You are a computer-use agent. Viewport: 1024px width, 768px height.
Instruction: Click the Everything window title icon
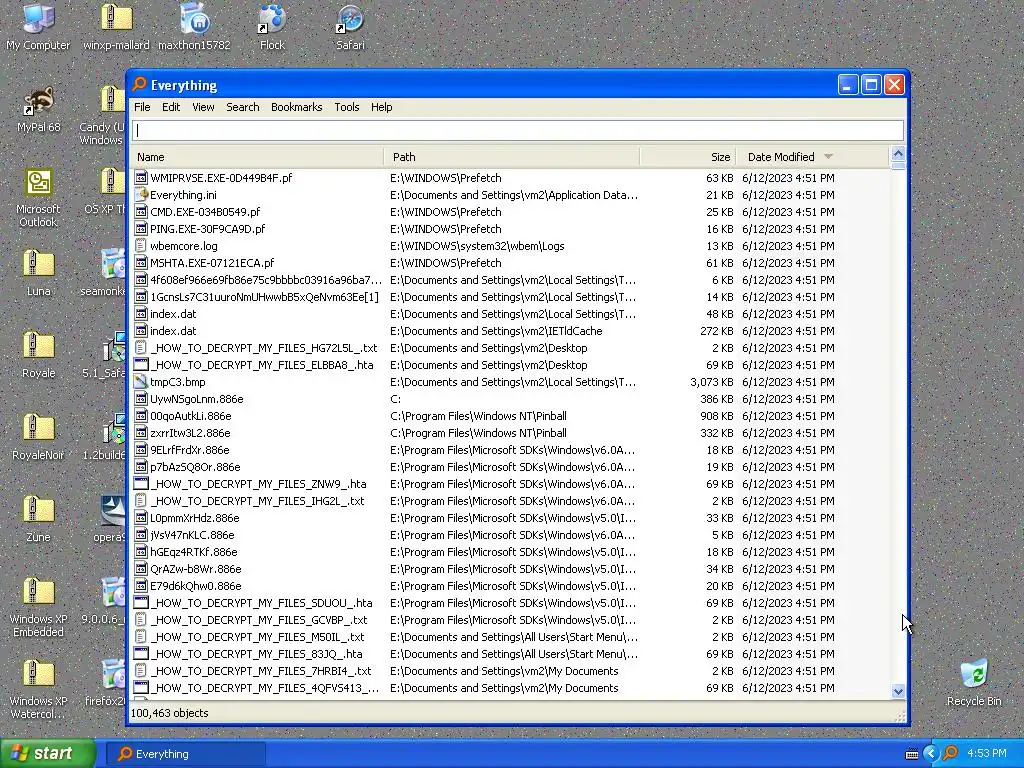pyautogui.click(x=139, y=84)
